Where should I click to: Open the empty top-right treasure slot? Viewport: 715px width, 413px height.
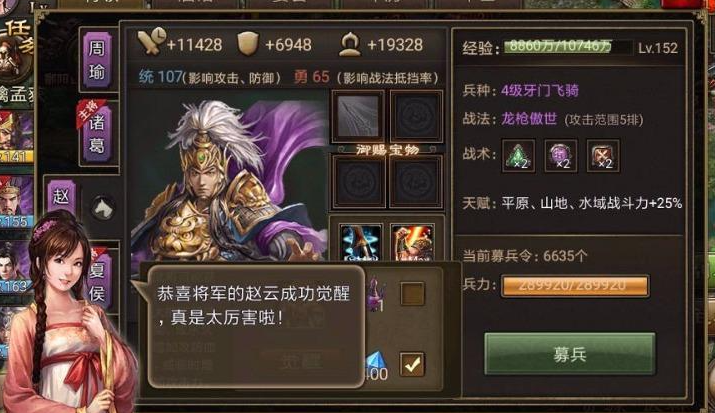tap(415, 117)
